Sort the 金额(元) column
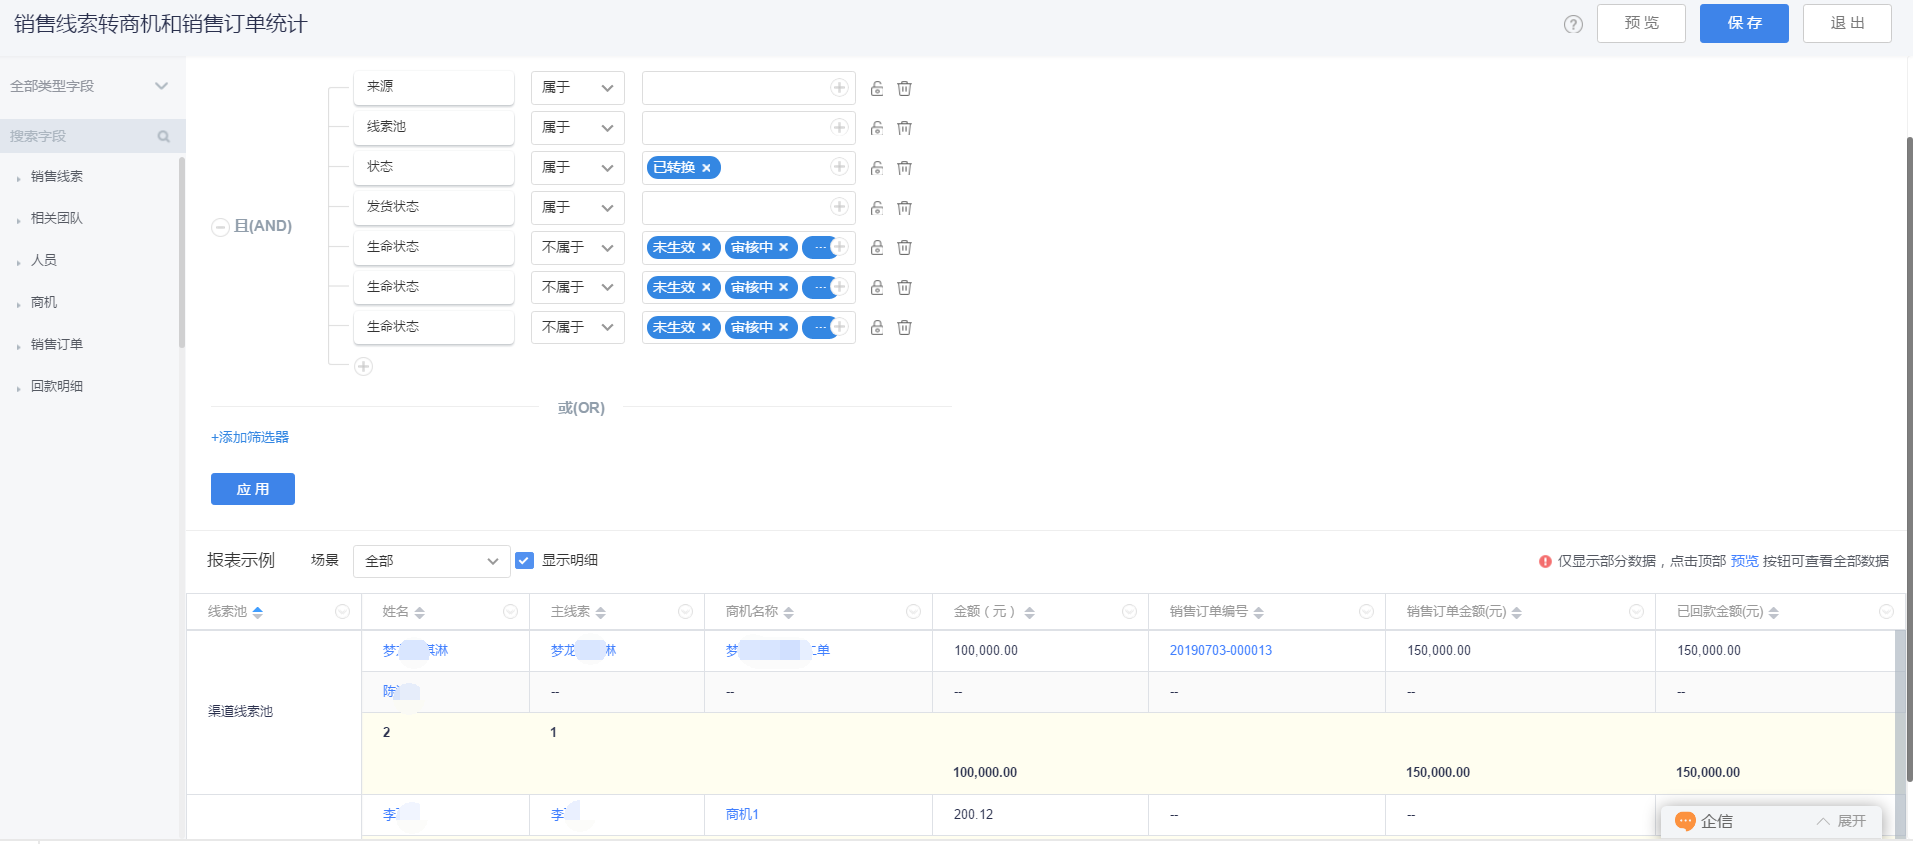The width and height of the screenshot is (1913, 844). coord(1030,612)
